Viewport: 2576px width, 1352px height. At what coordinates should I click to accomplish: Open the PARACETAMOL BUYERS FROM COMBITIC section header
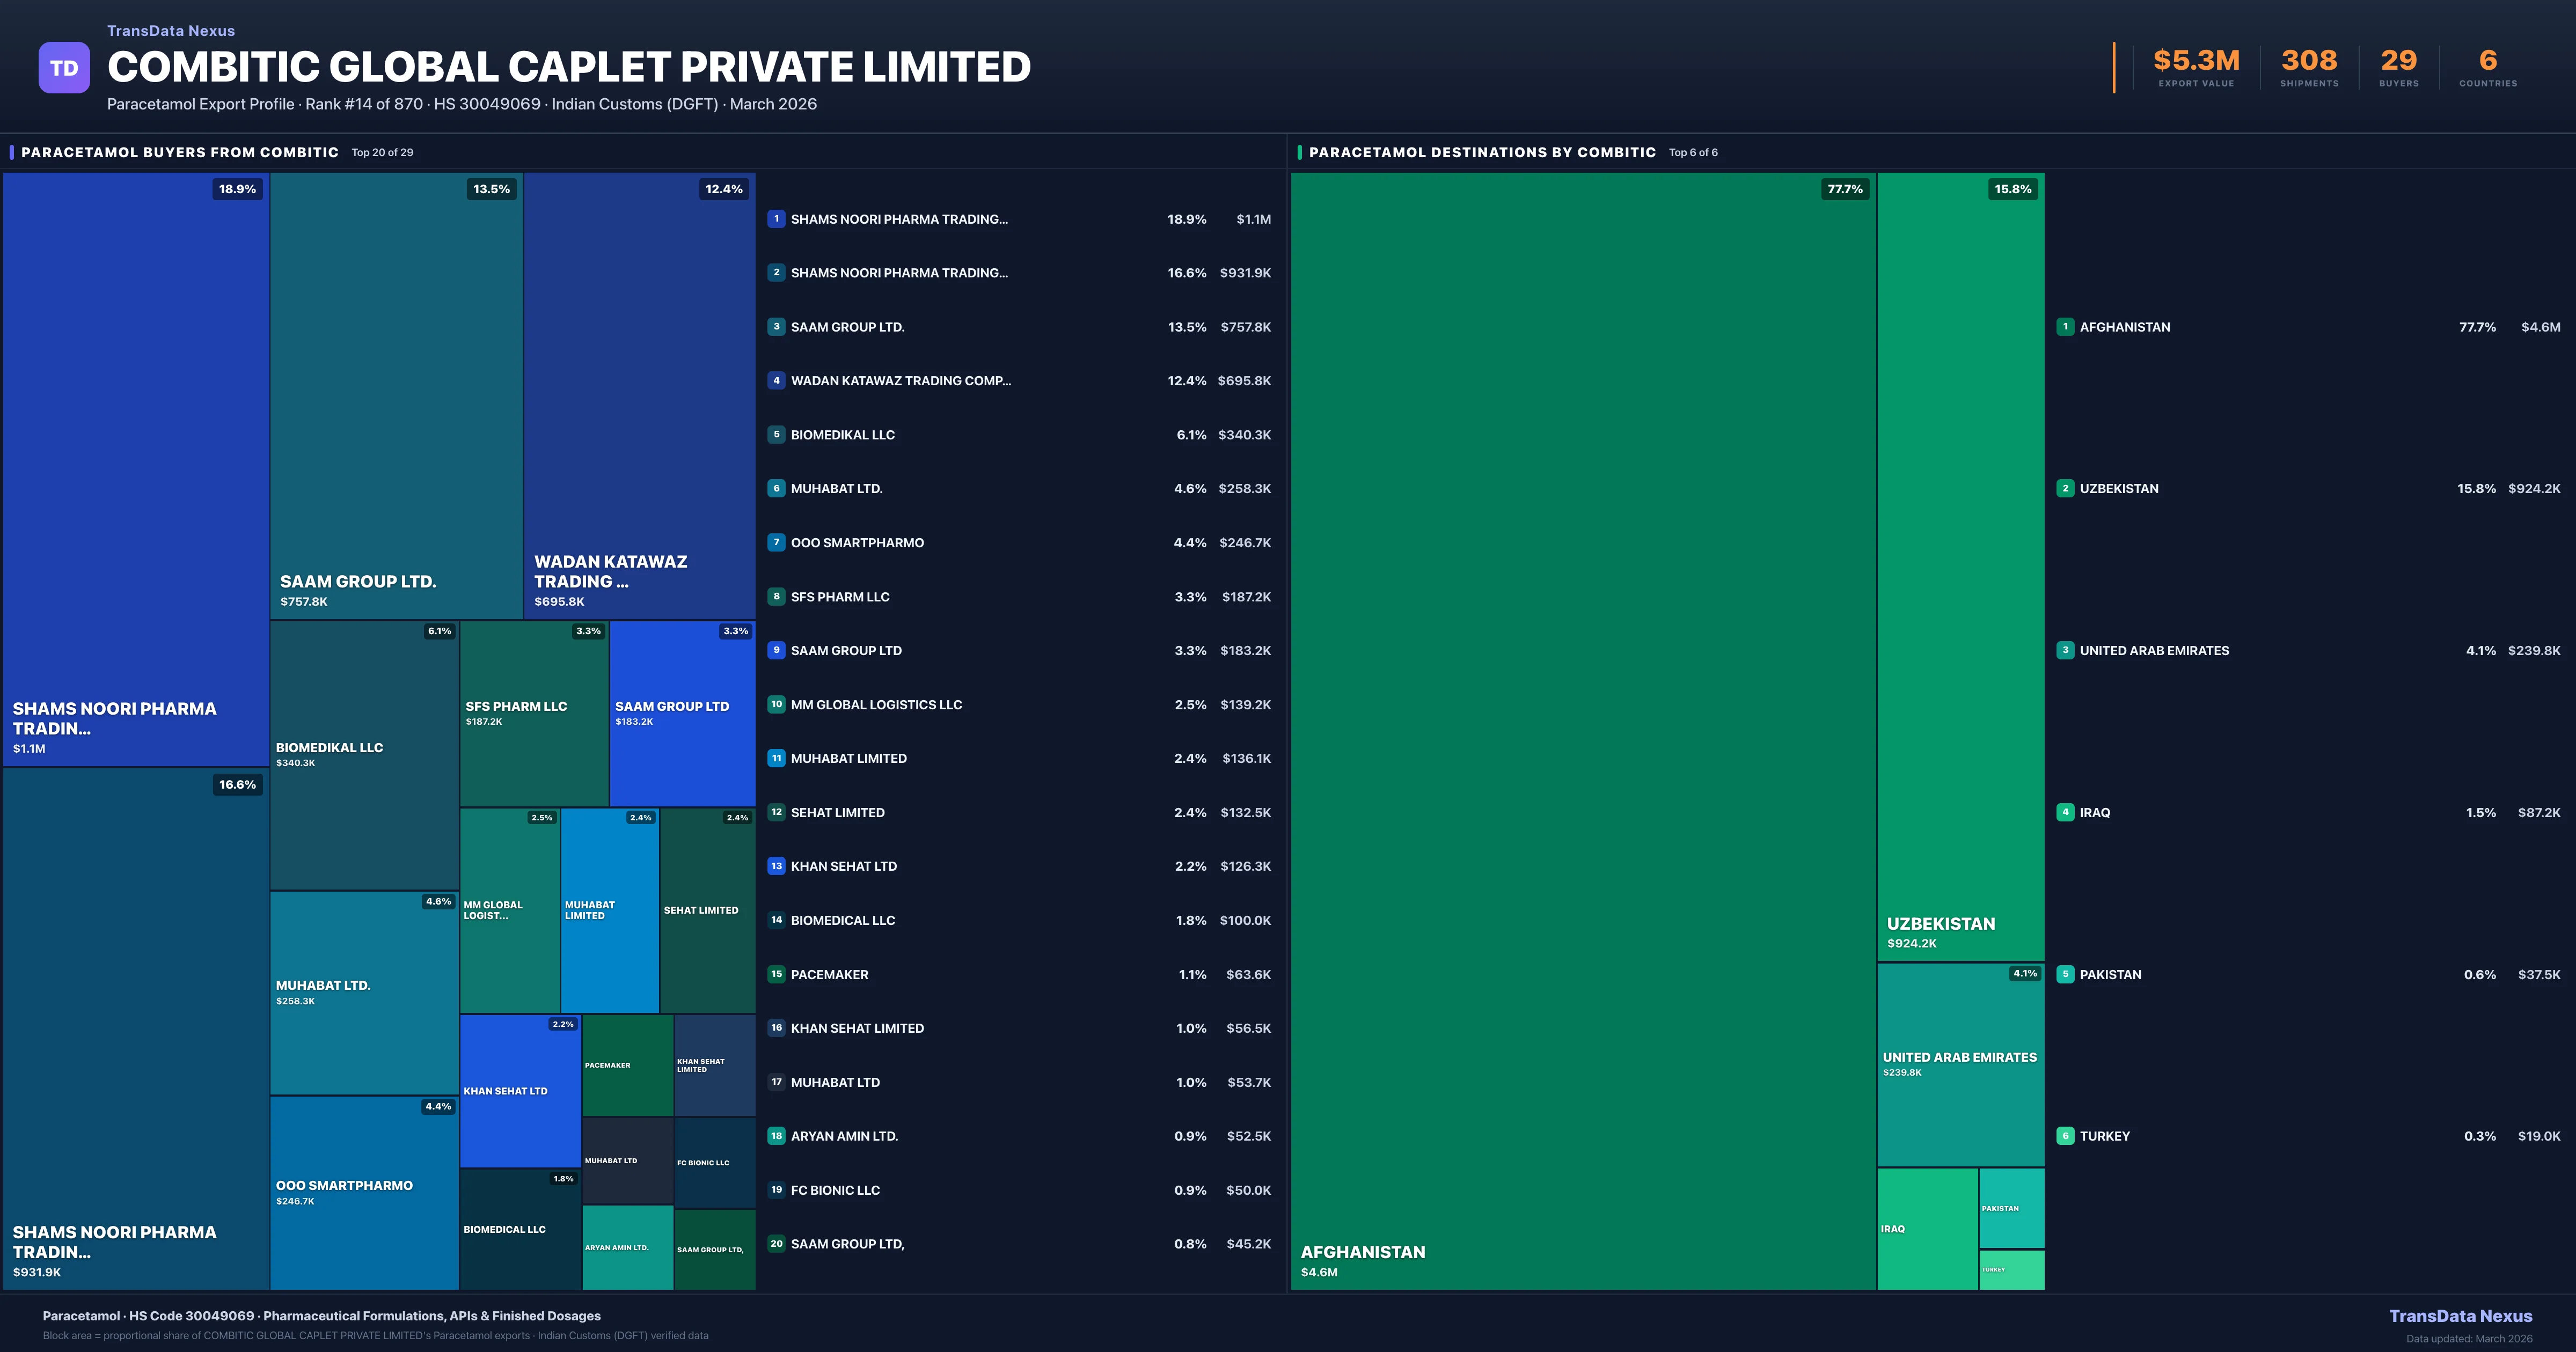tap(179, 152)
